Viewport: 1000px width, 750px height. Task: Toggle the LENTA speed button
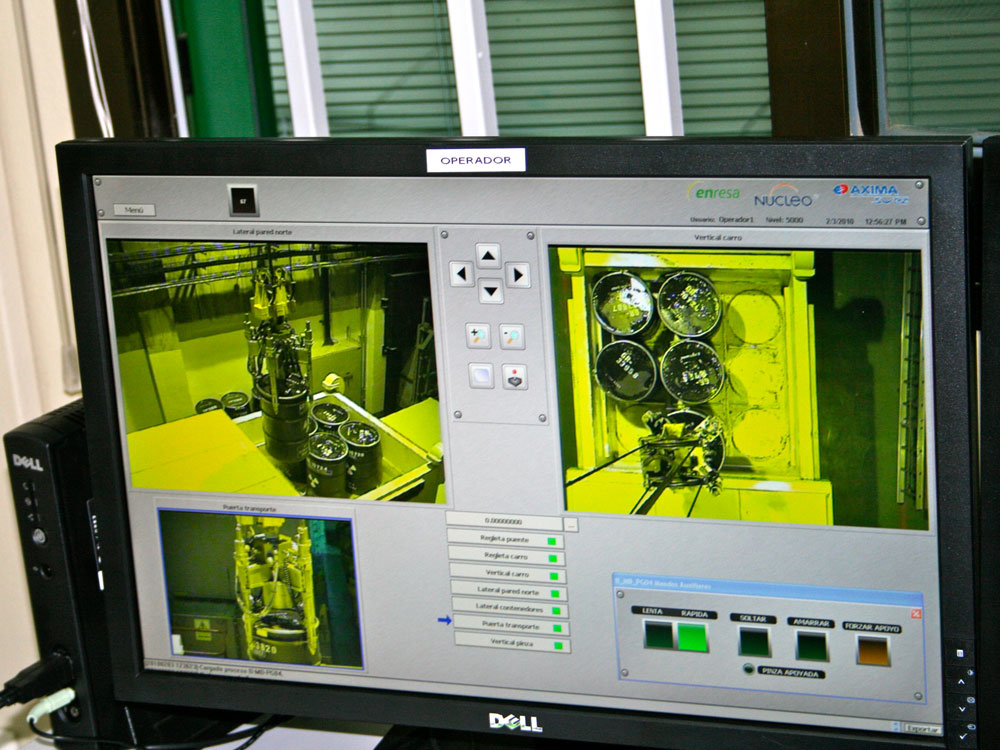point(659,635)
